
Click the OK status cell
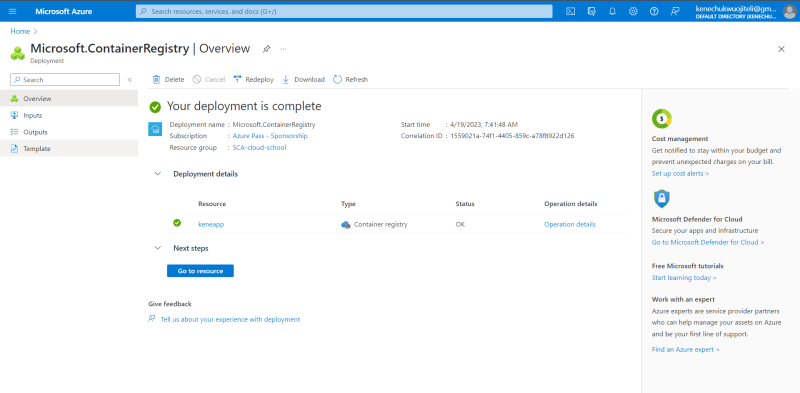460,224
